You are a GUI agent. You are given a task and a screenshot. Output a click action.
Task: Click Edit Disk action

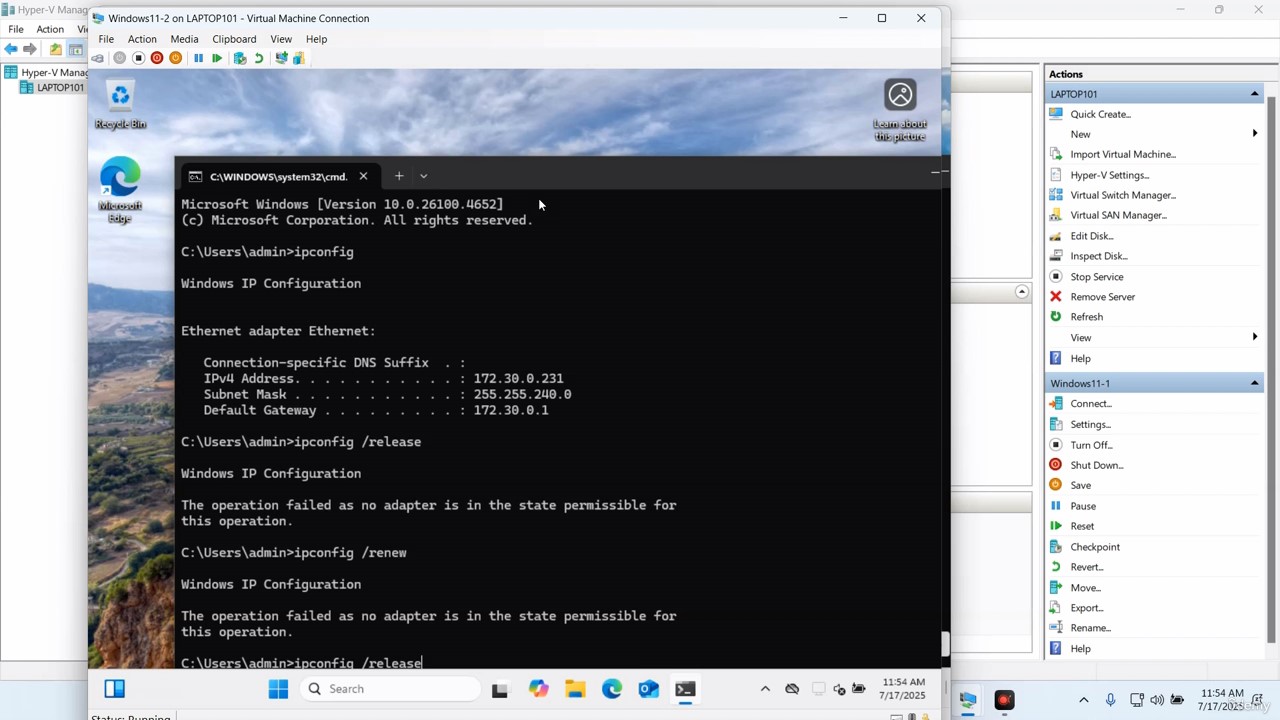click(1092, 236)
